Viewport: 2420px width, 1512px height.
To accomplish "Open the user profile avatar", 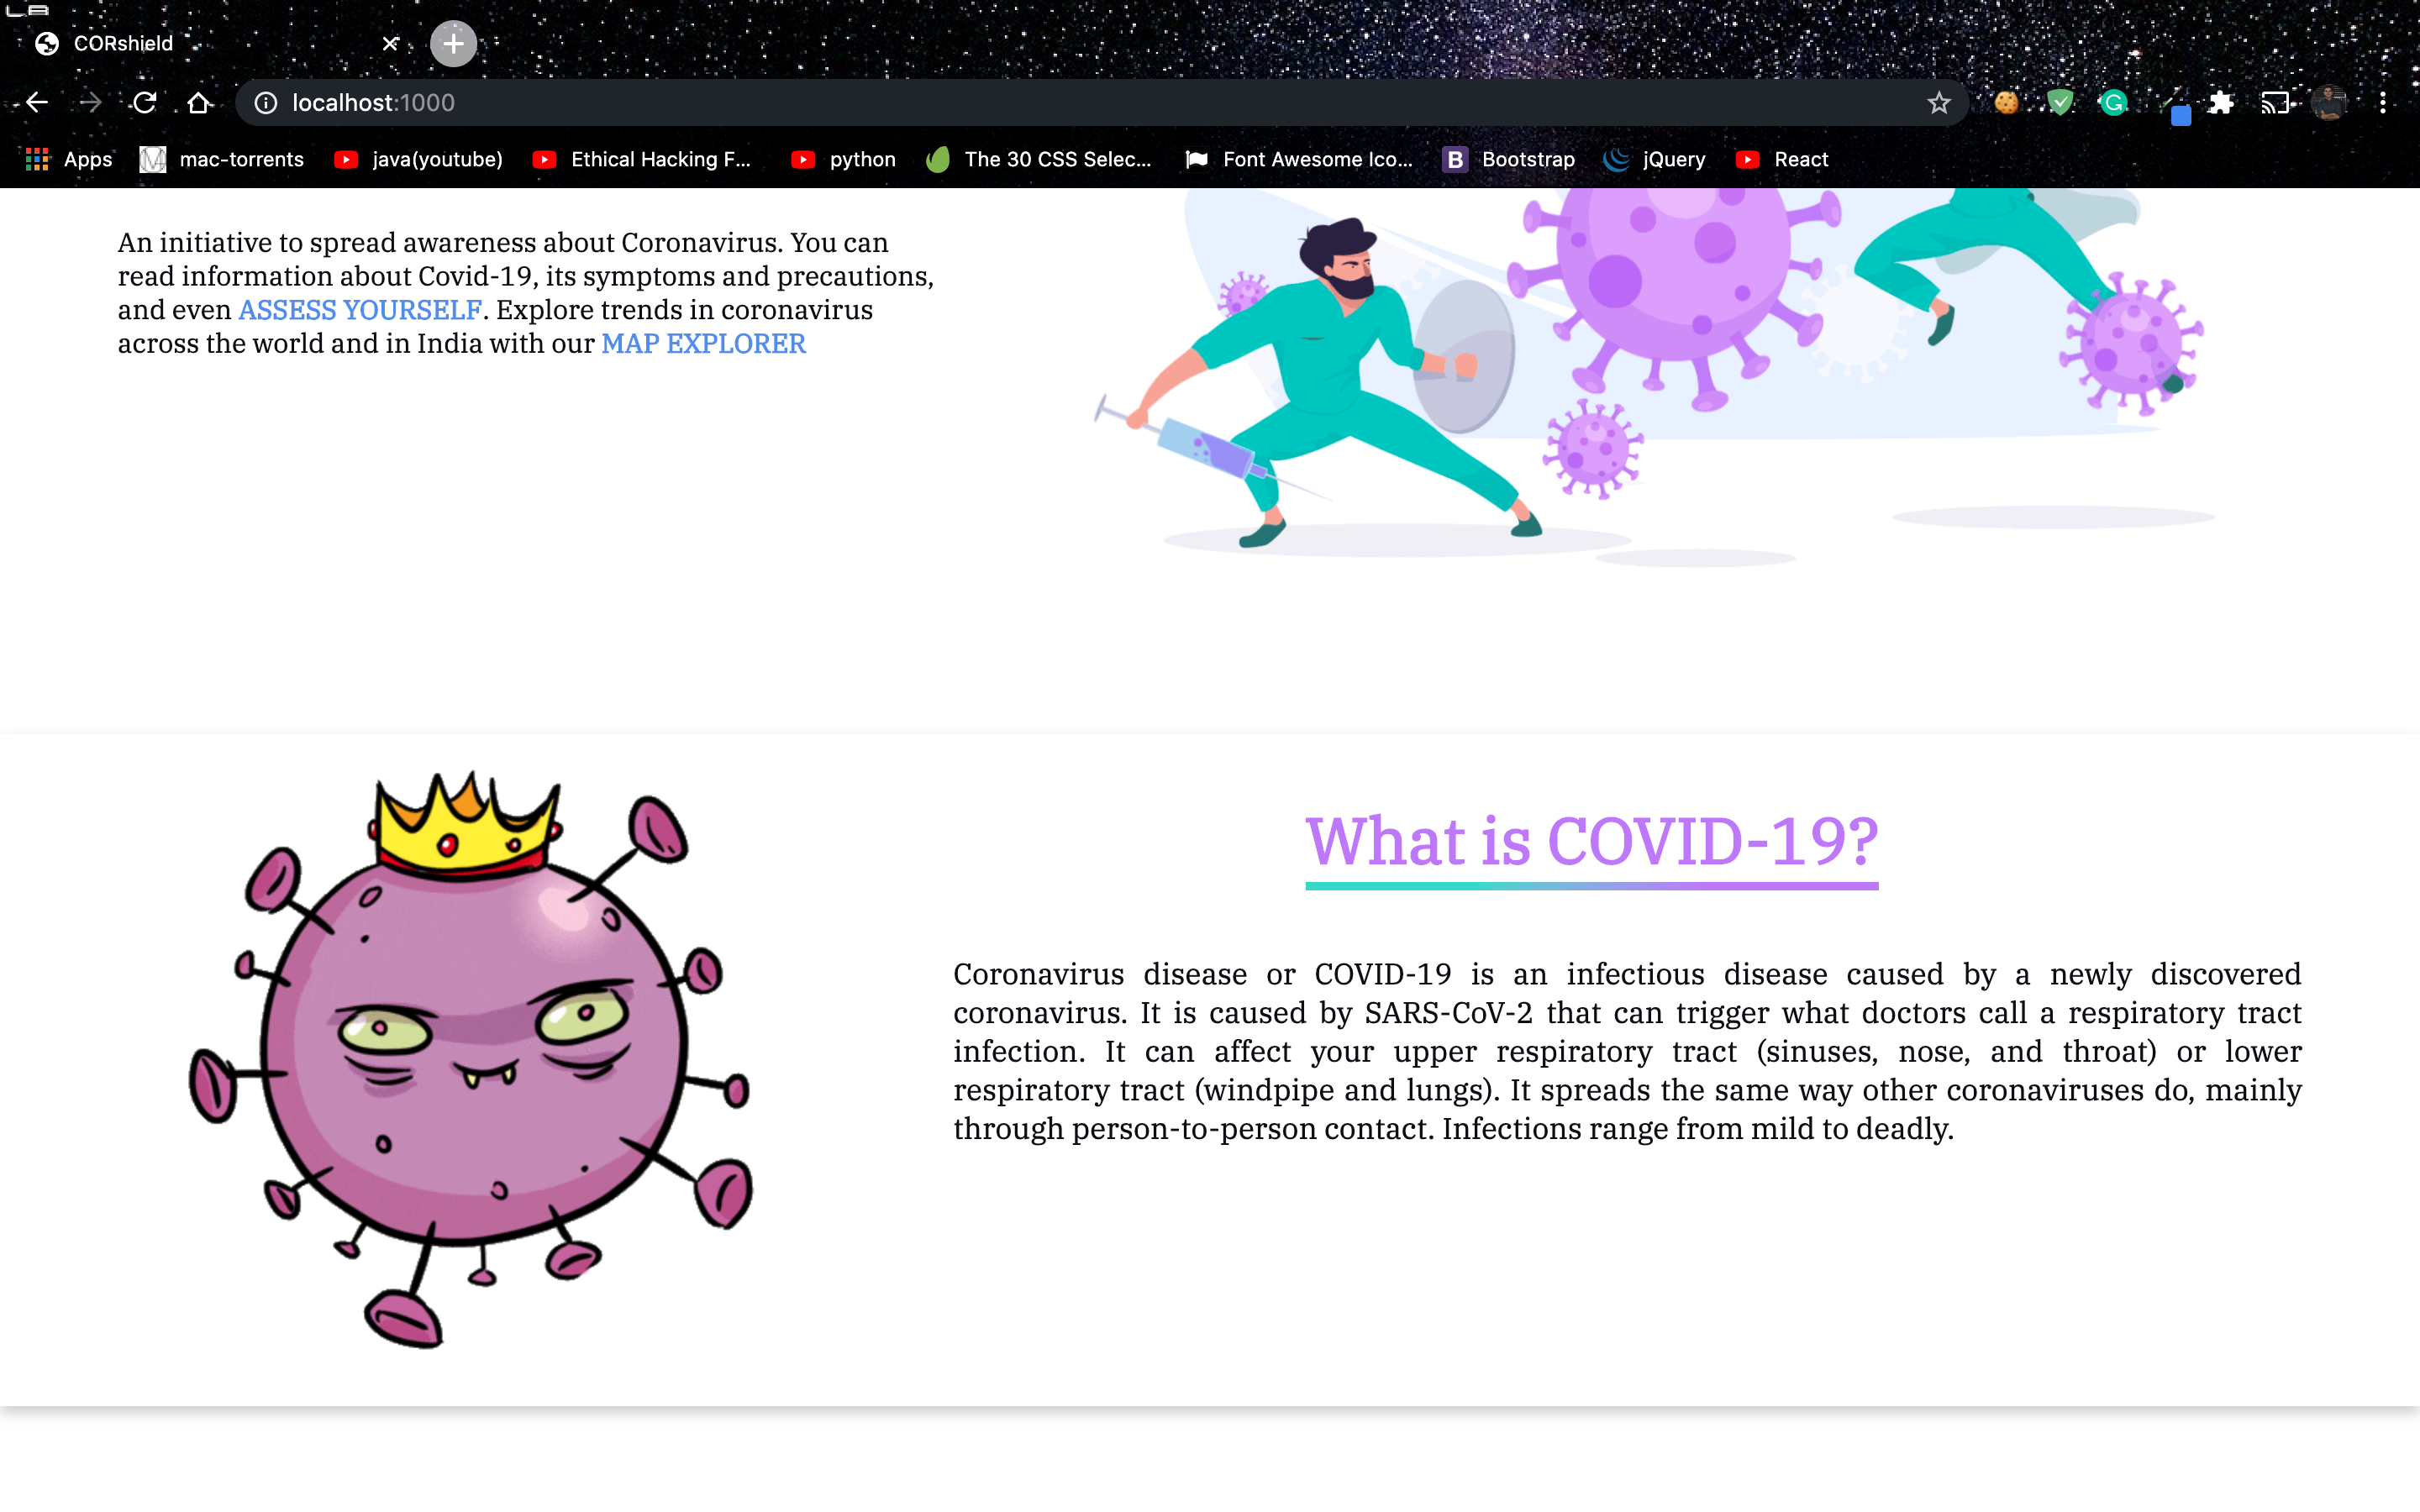I will click(2329, 103).
